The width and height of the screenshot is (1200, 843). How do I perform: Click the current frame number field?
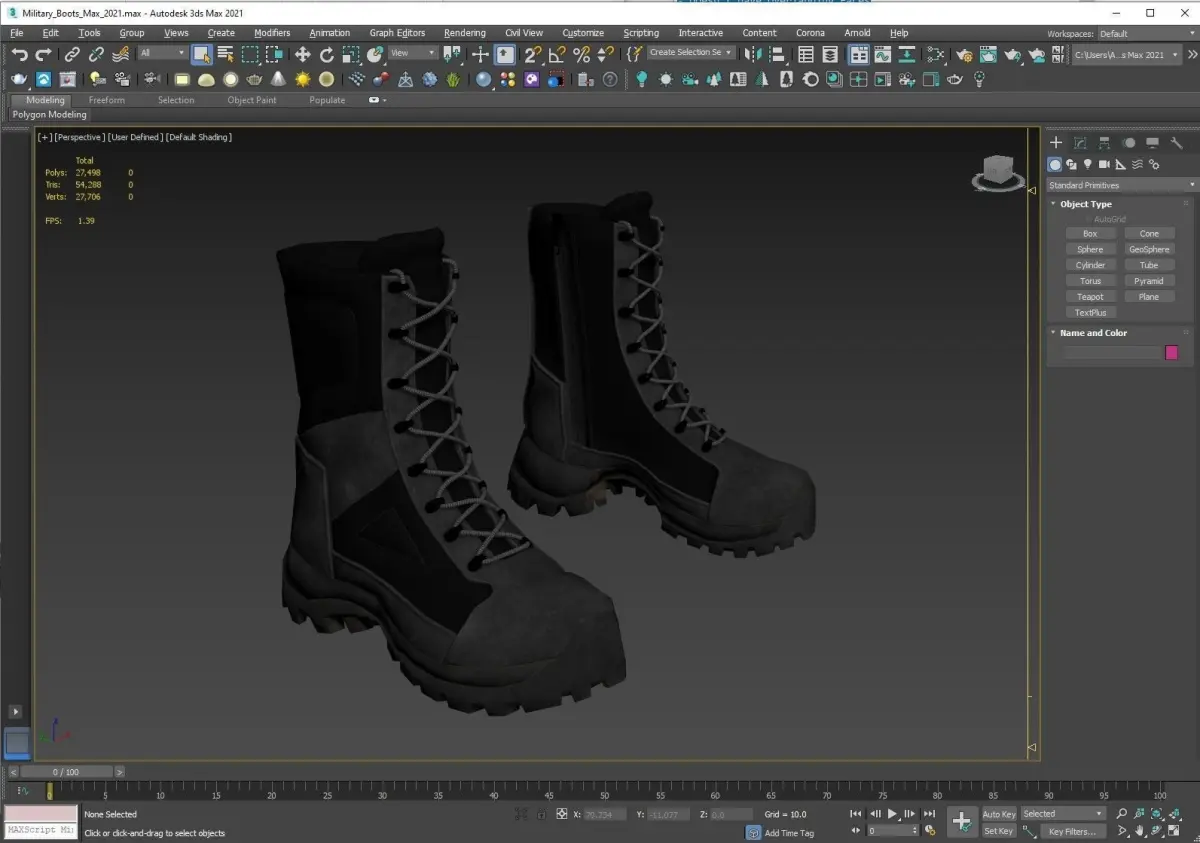click(x=890, y=830)
